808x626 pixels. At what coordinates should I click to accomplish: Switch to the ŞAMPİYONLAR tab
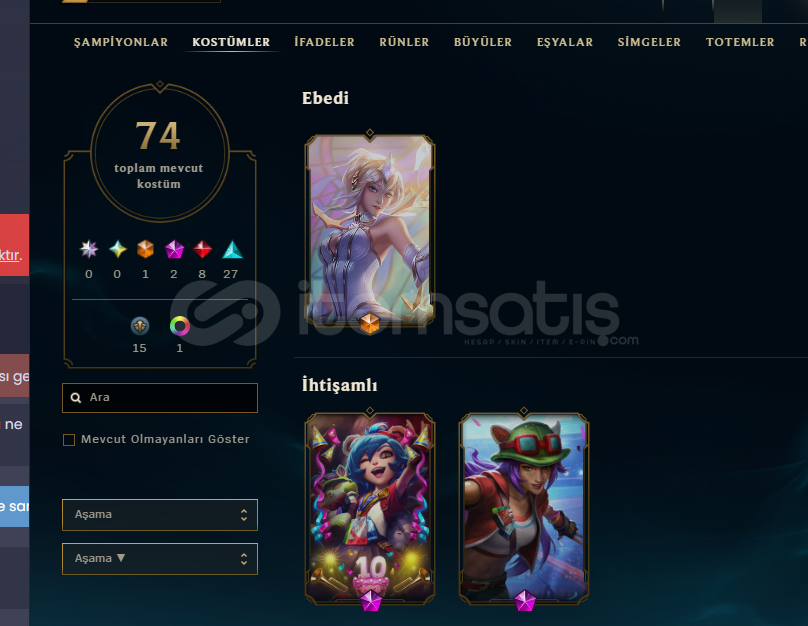pos(121,42)
